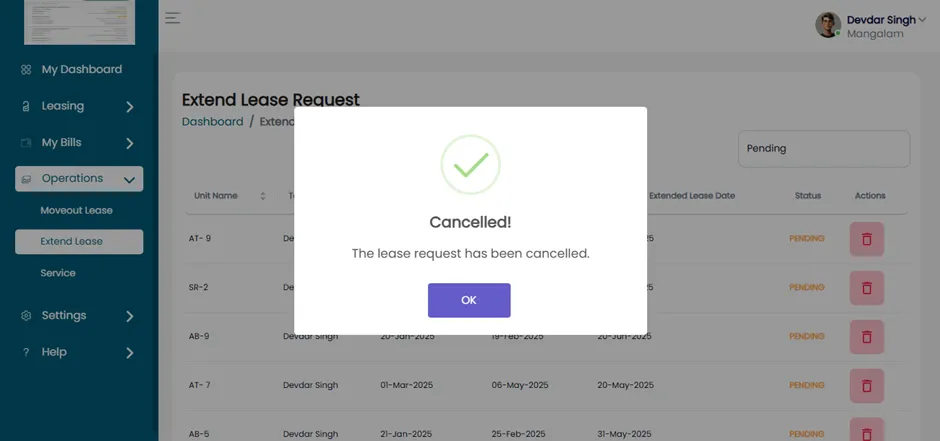This screenshot has height=441, width=940.
Task: Click the hamburger menu icon
Action: 173,18
